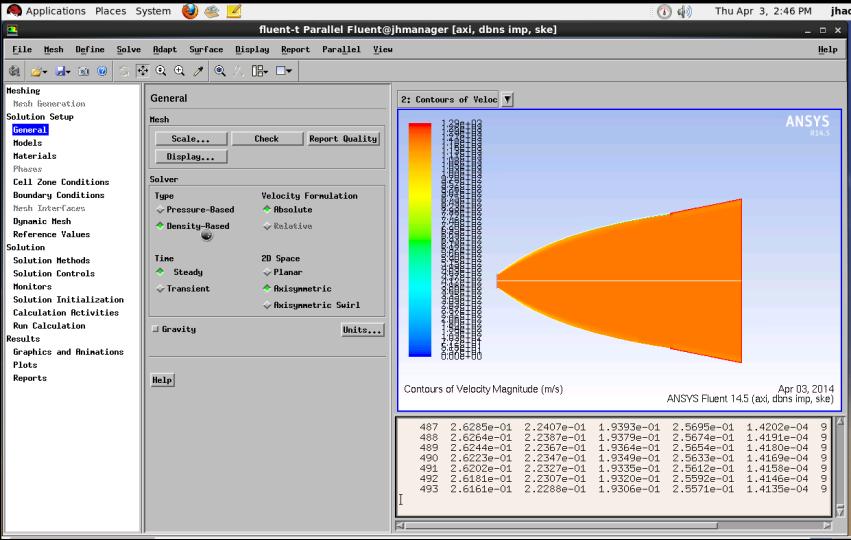This screenshot has height=540, width=851.
Task: Select the probe eyedropper tool
Action: click(x=199, y=71)
